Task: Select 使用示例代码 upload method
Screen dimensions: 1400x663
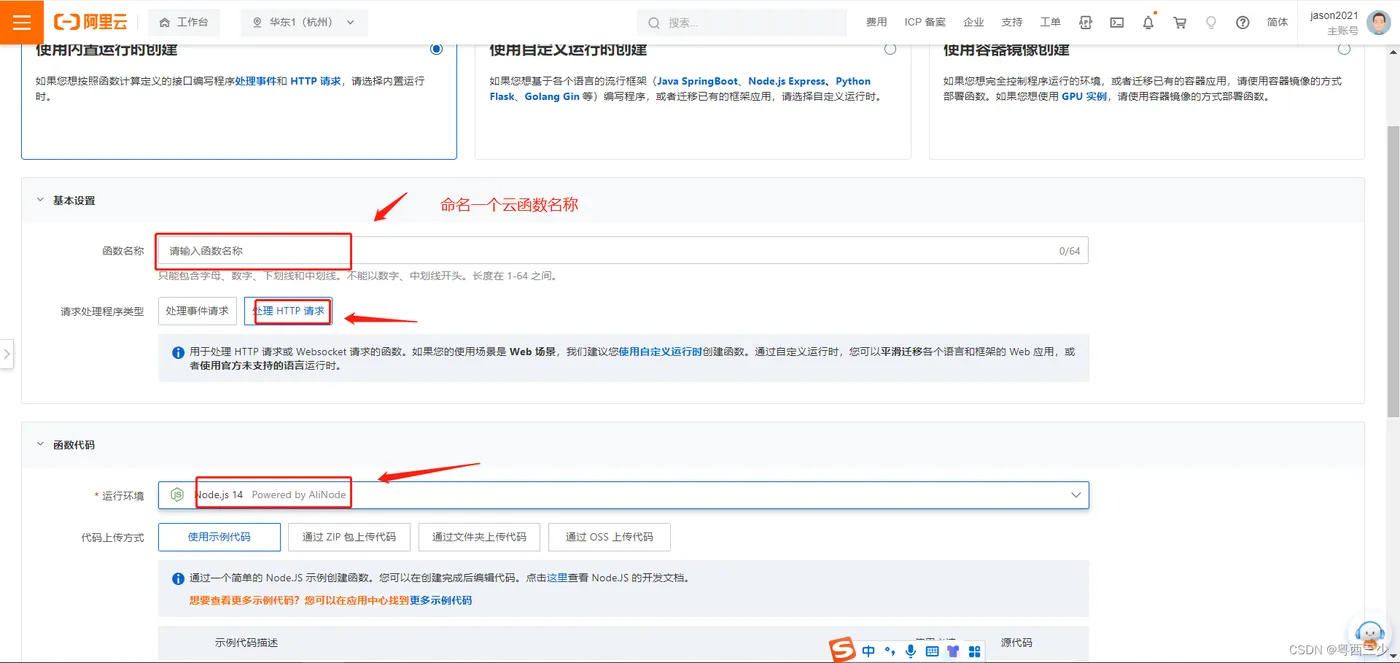Action: click(x=219, y=537)
